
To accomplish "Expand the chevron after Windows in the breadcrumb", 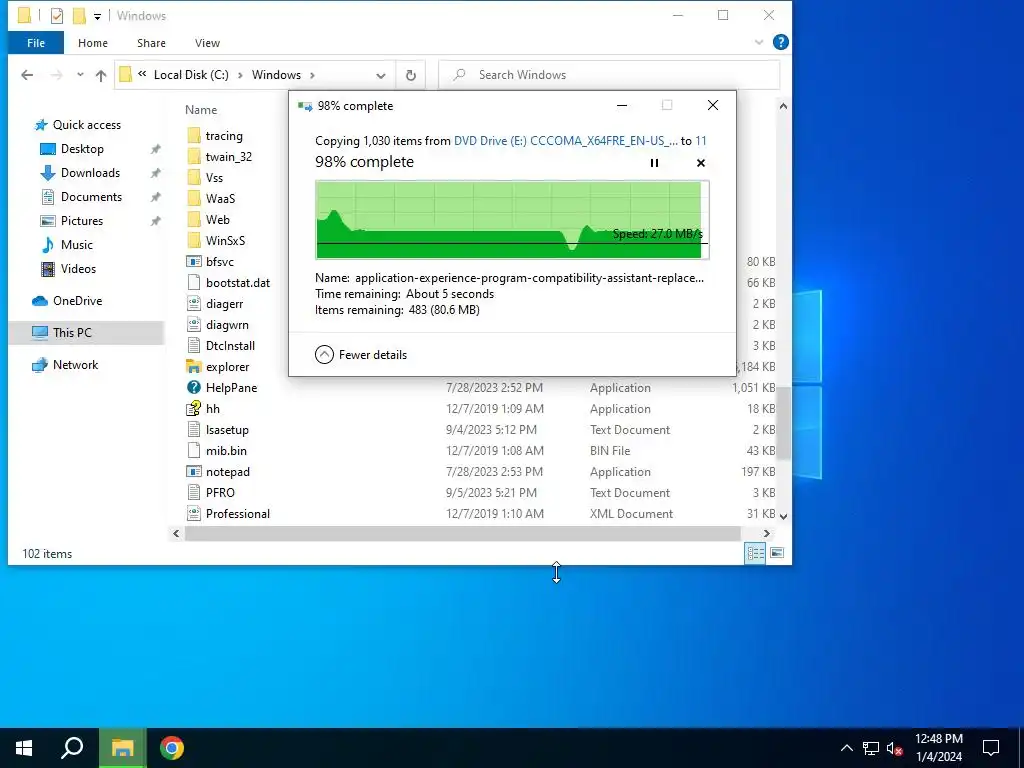I will 312,75.
